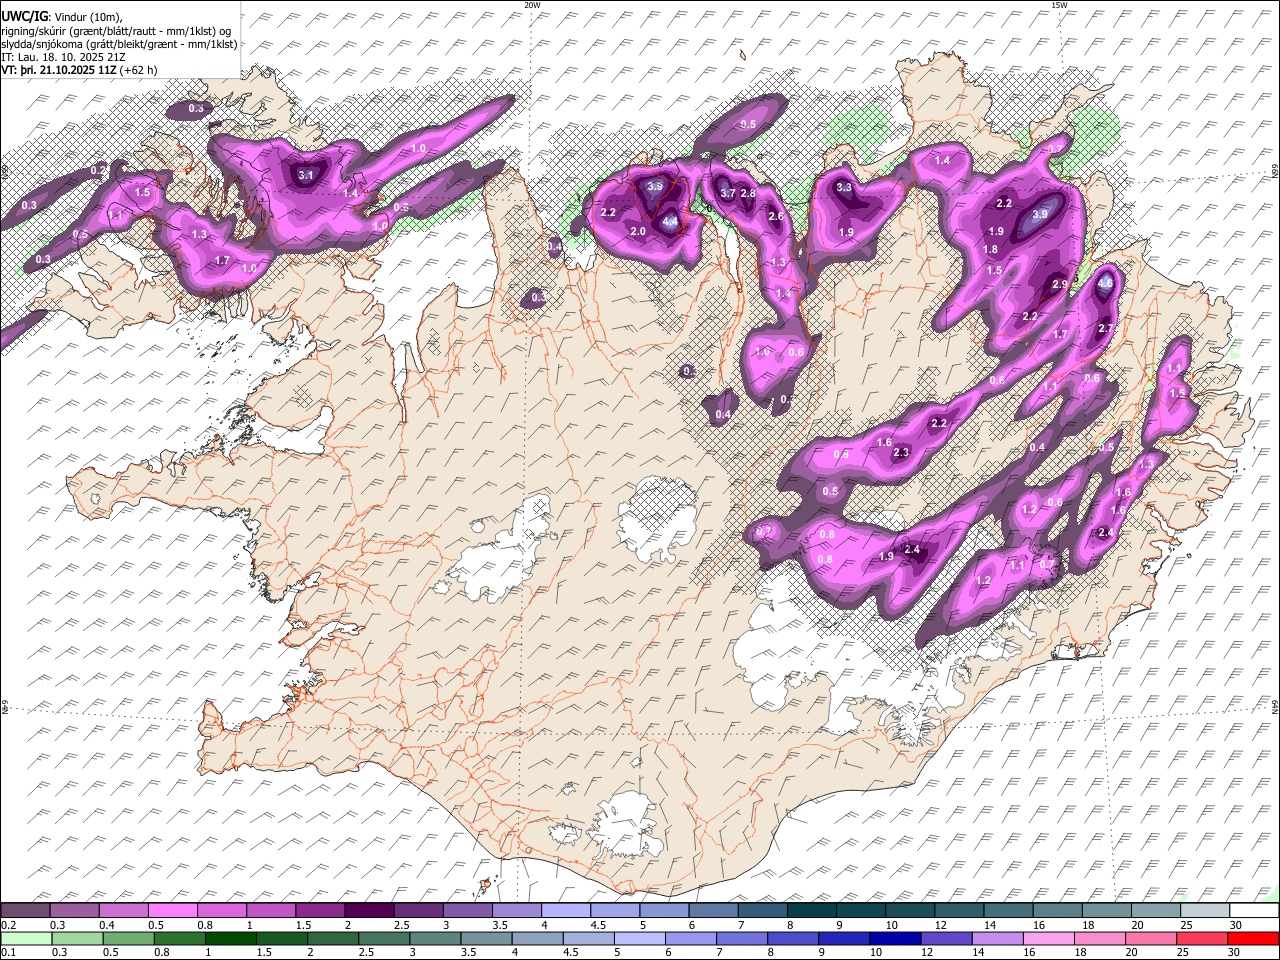Click the 2.3 precipitation value on the map
Viewport: 1280px width, 960px height.
click(x=901, y=453)
